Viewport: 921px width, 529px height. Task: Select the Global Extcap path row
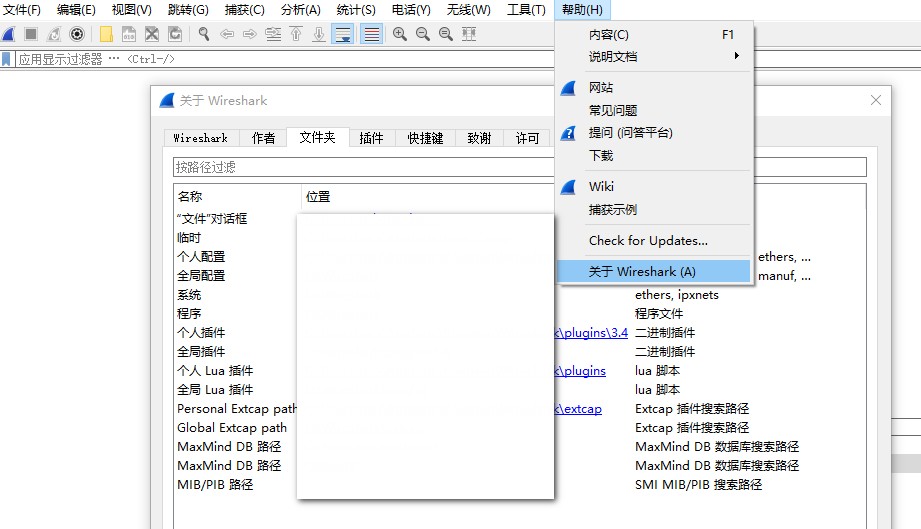point(520,427)
